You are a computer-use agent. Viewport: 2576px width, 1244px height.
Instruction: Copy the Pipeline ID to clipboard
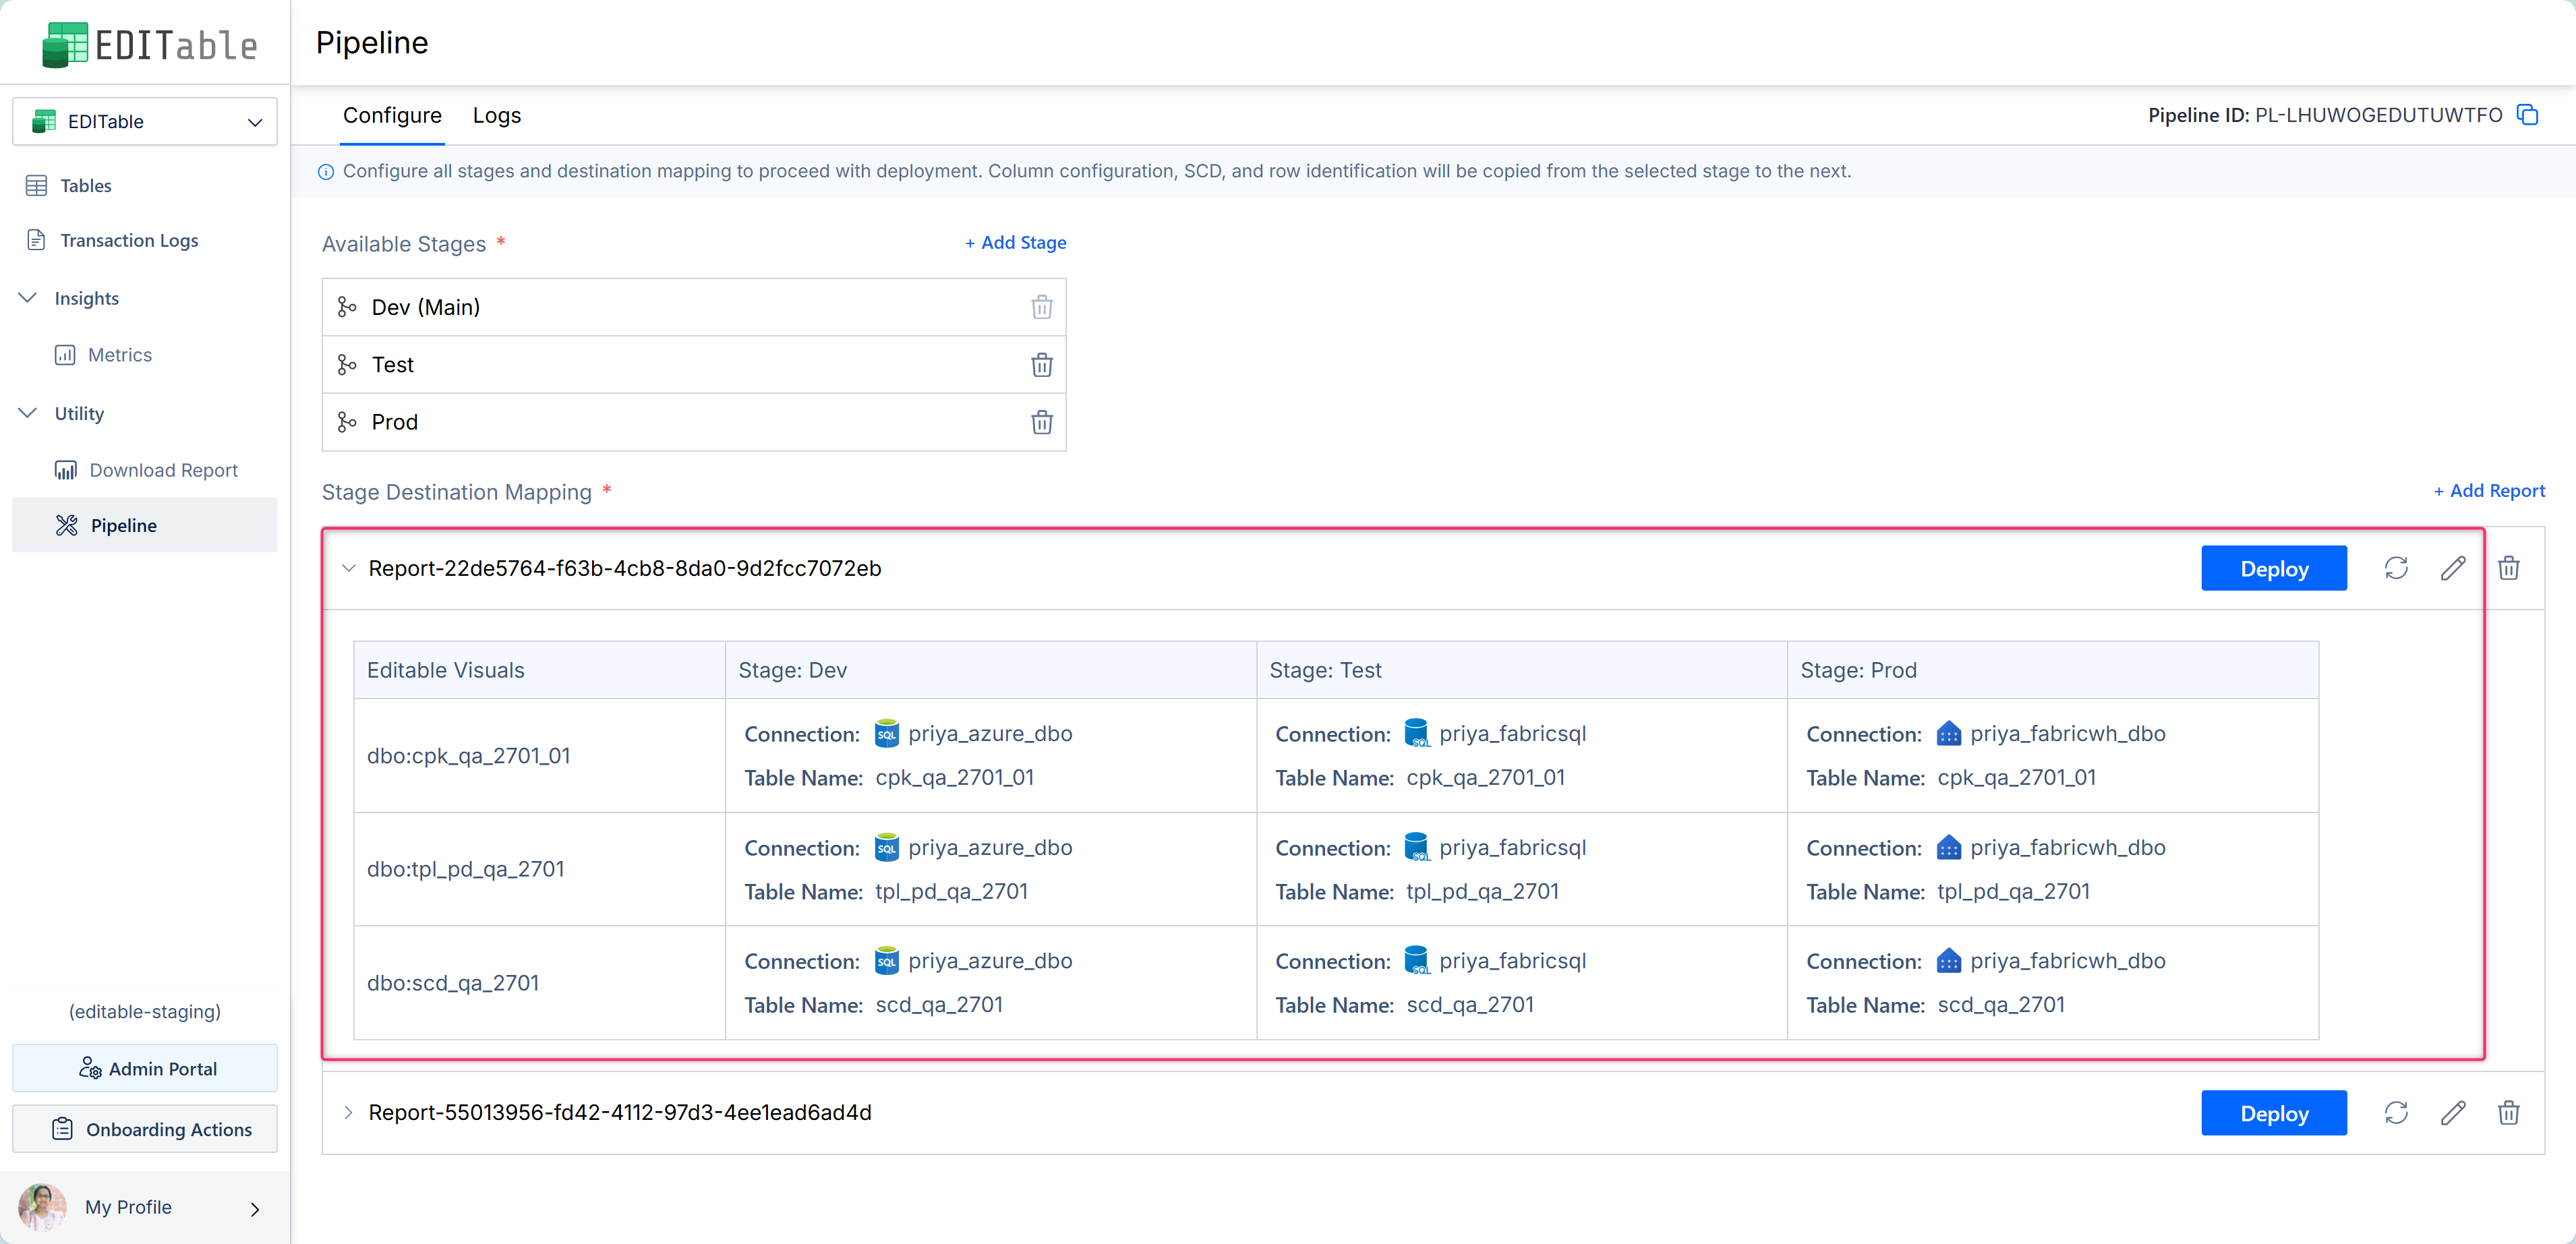point(2527,115)
